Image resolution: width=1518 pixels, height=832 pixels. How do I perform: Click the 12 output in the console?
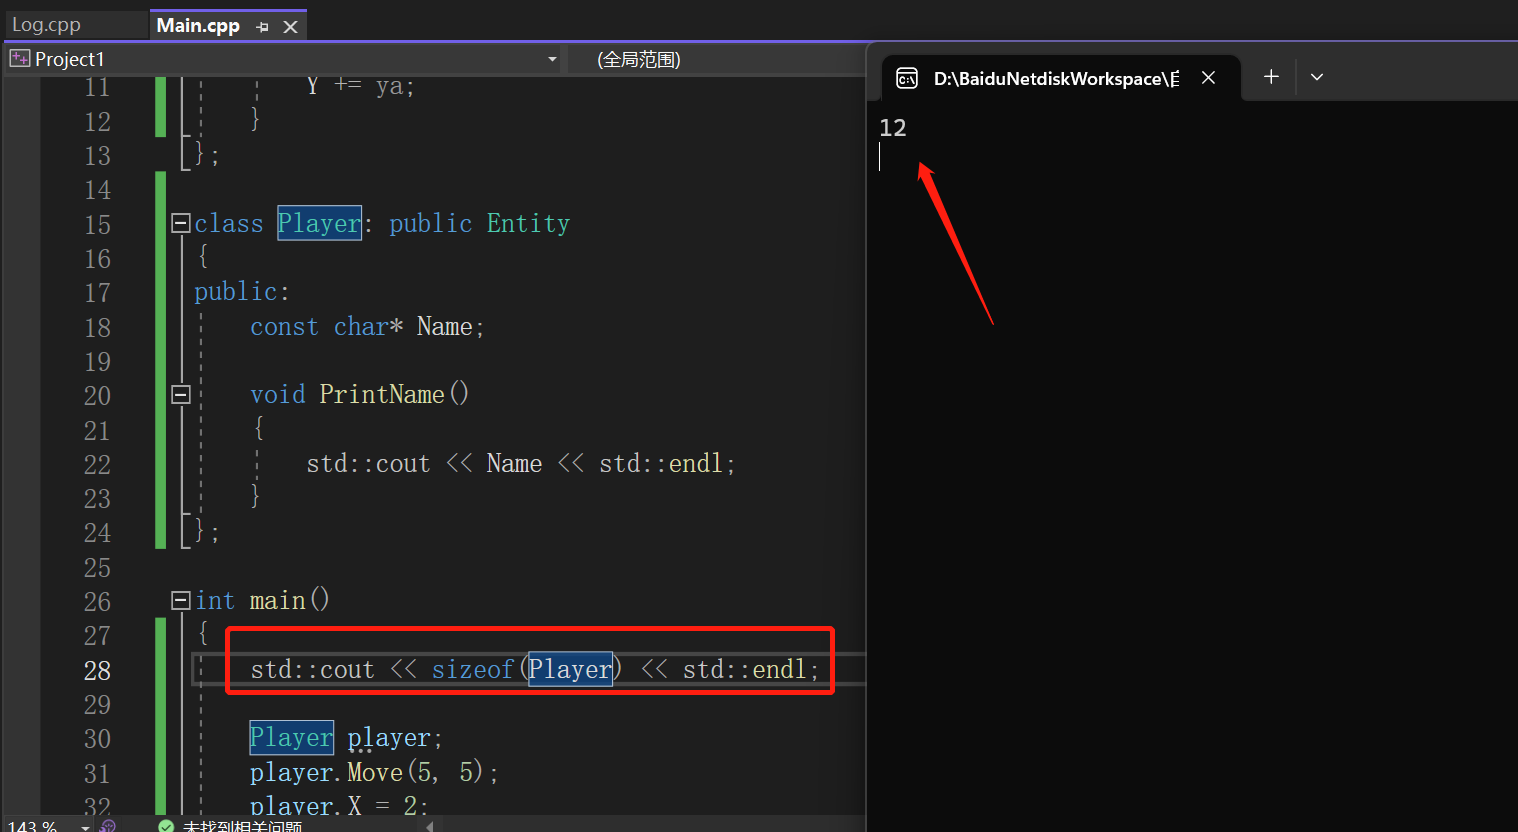click(x=893, y=128)
